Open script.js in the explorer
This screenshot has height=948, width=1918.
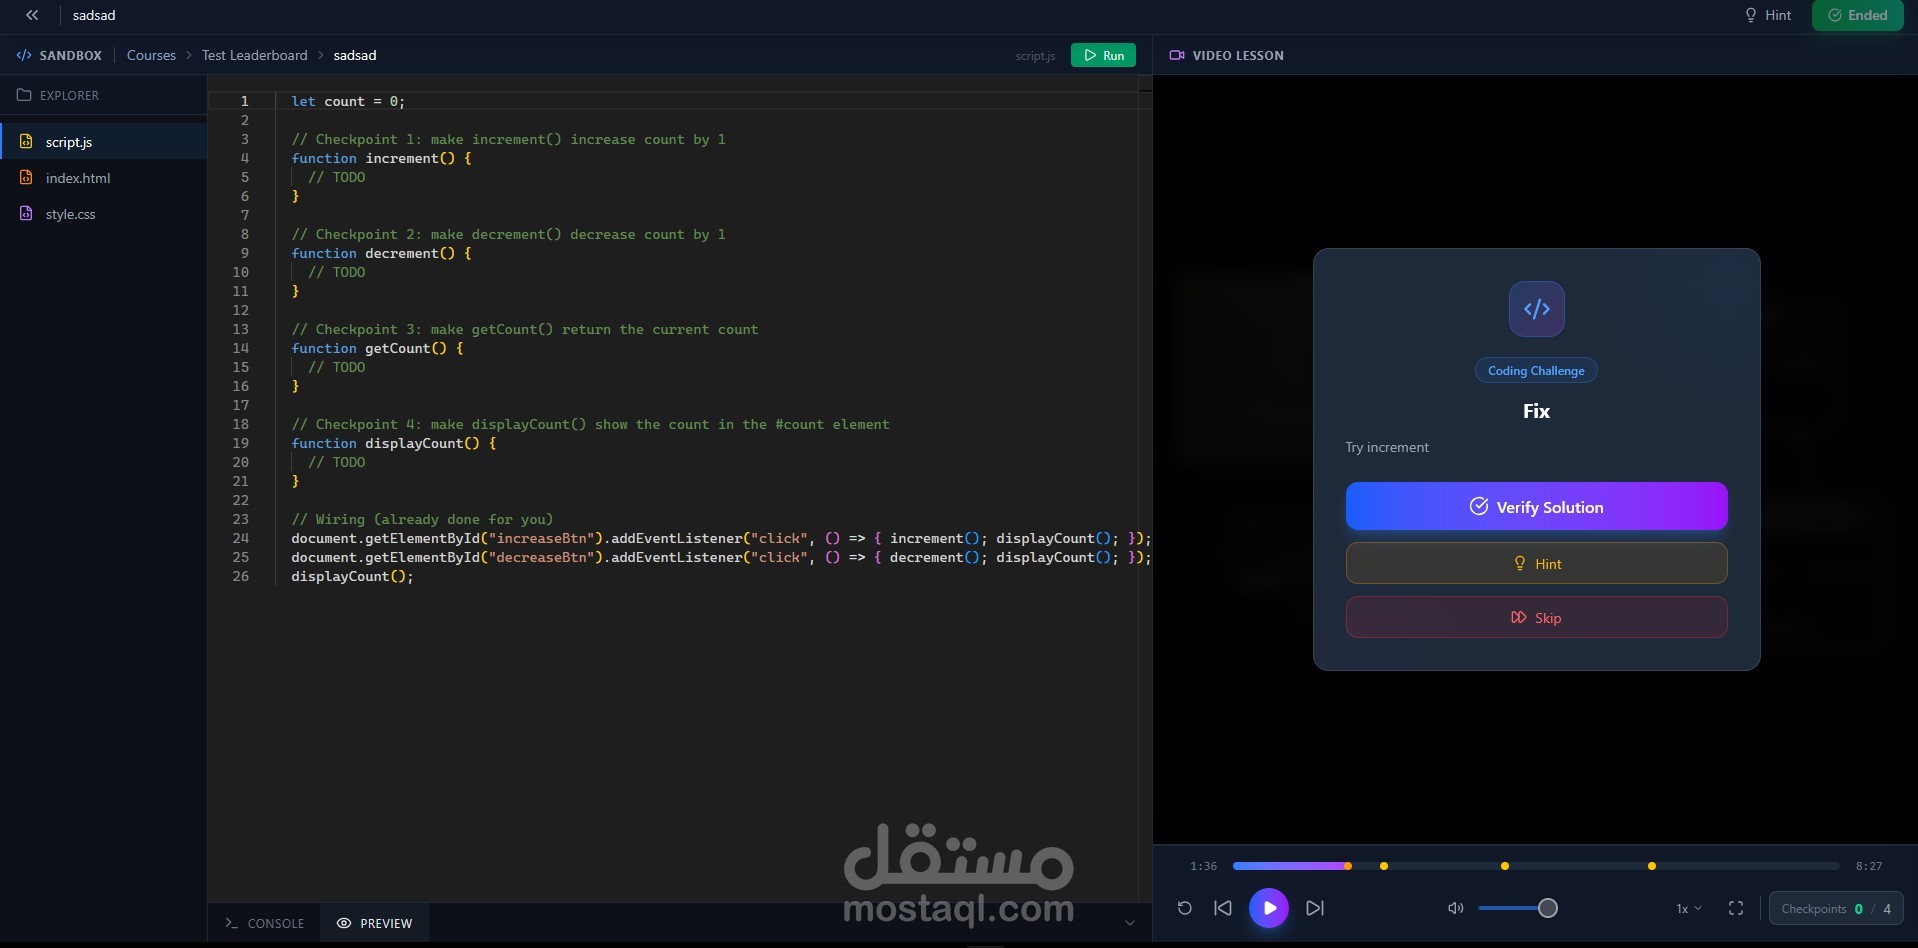point(104,142)
